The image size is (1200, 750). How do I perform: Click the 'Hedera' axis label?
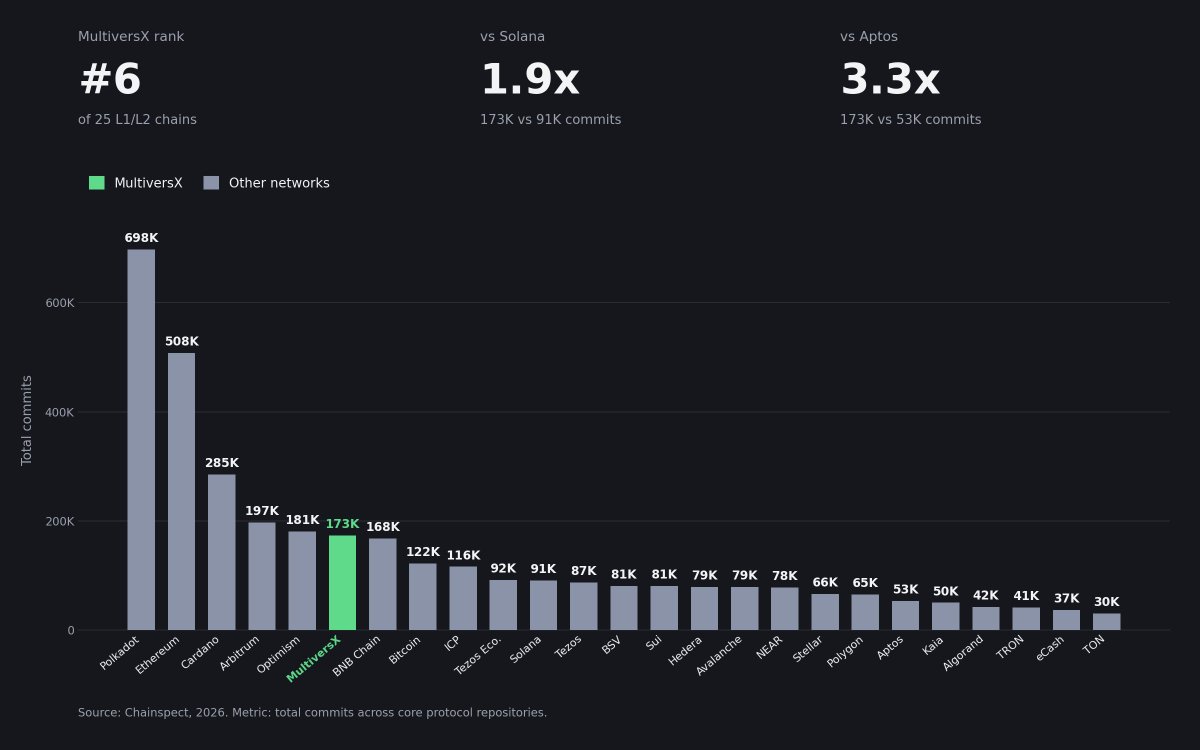point(685,651)
